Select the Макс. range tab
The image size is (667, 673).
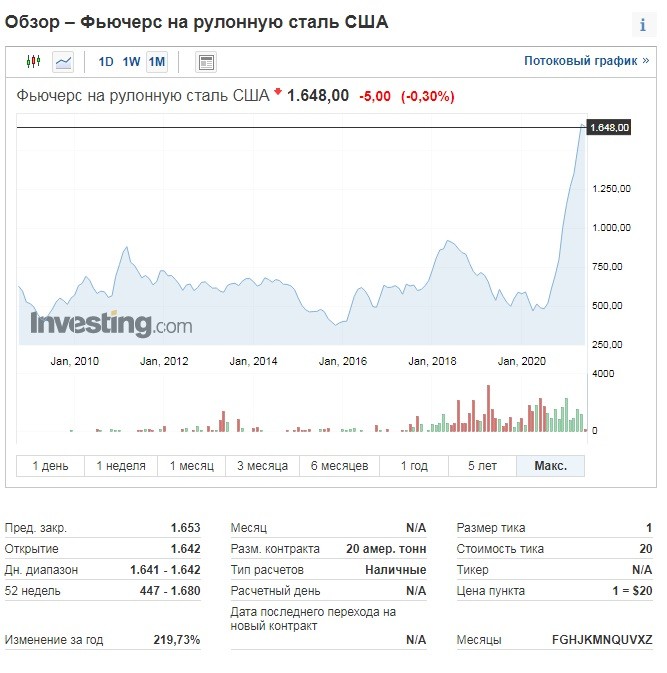[550, 466]
